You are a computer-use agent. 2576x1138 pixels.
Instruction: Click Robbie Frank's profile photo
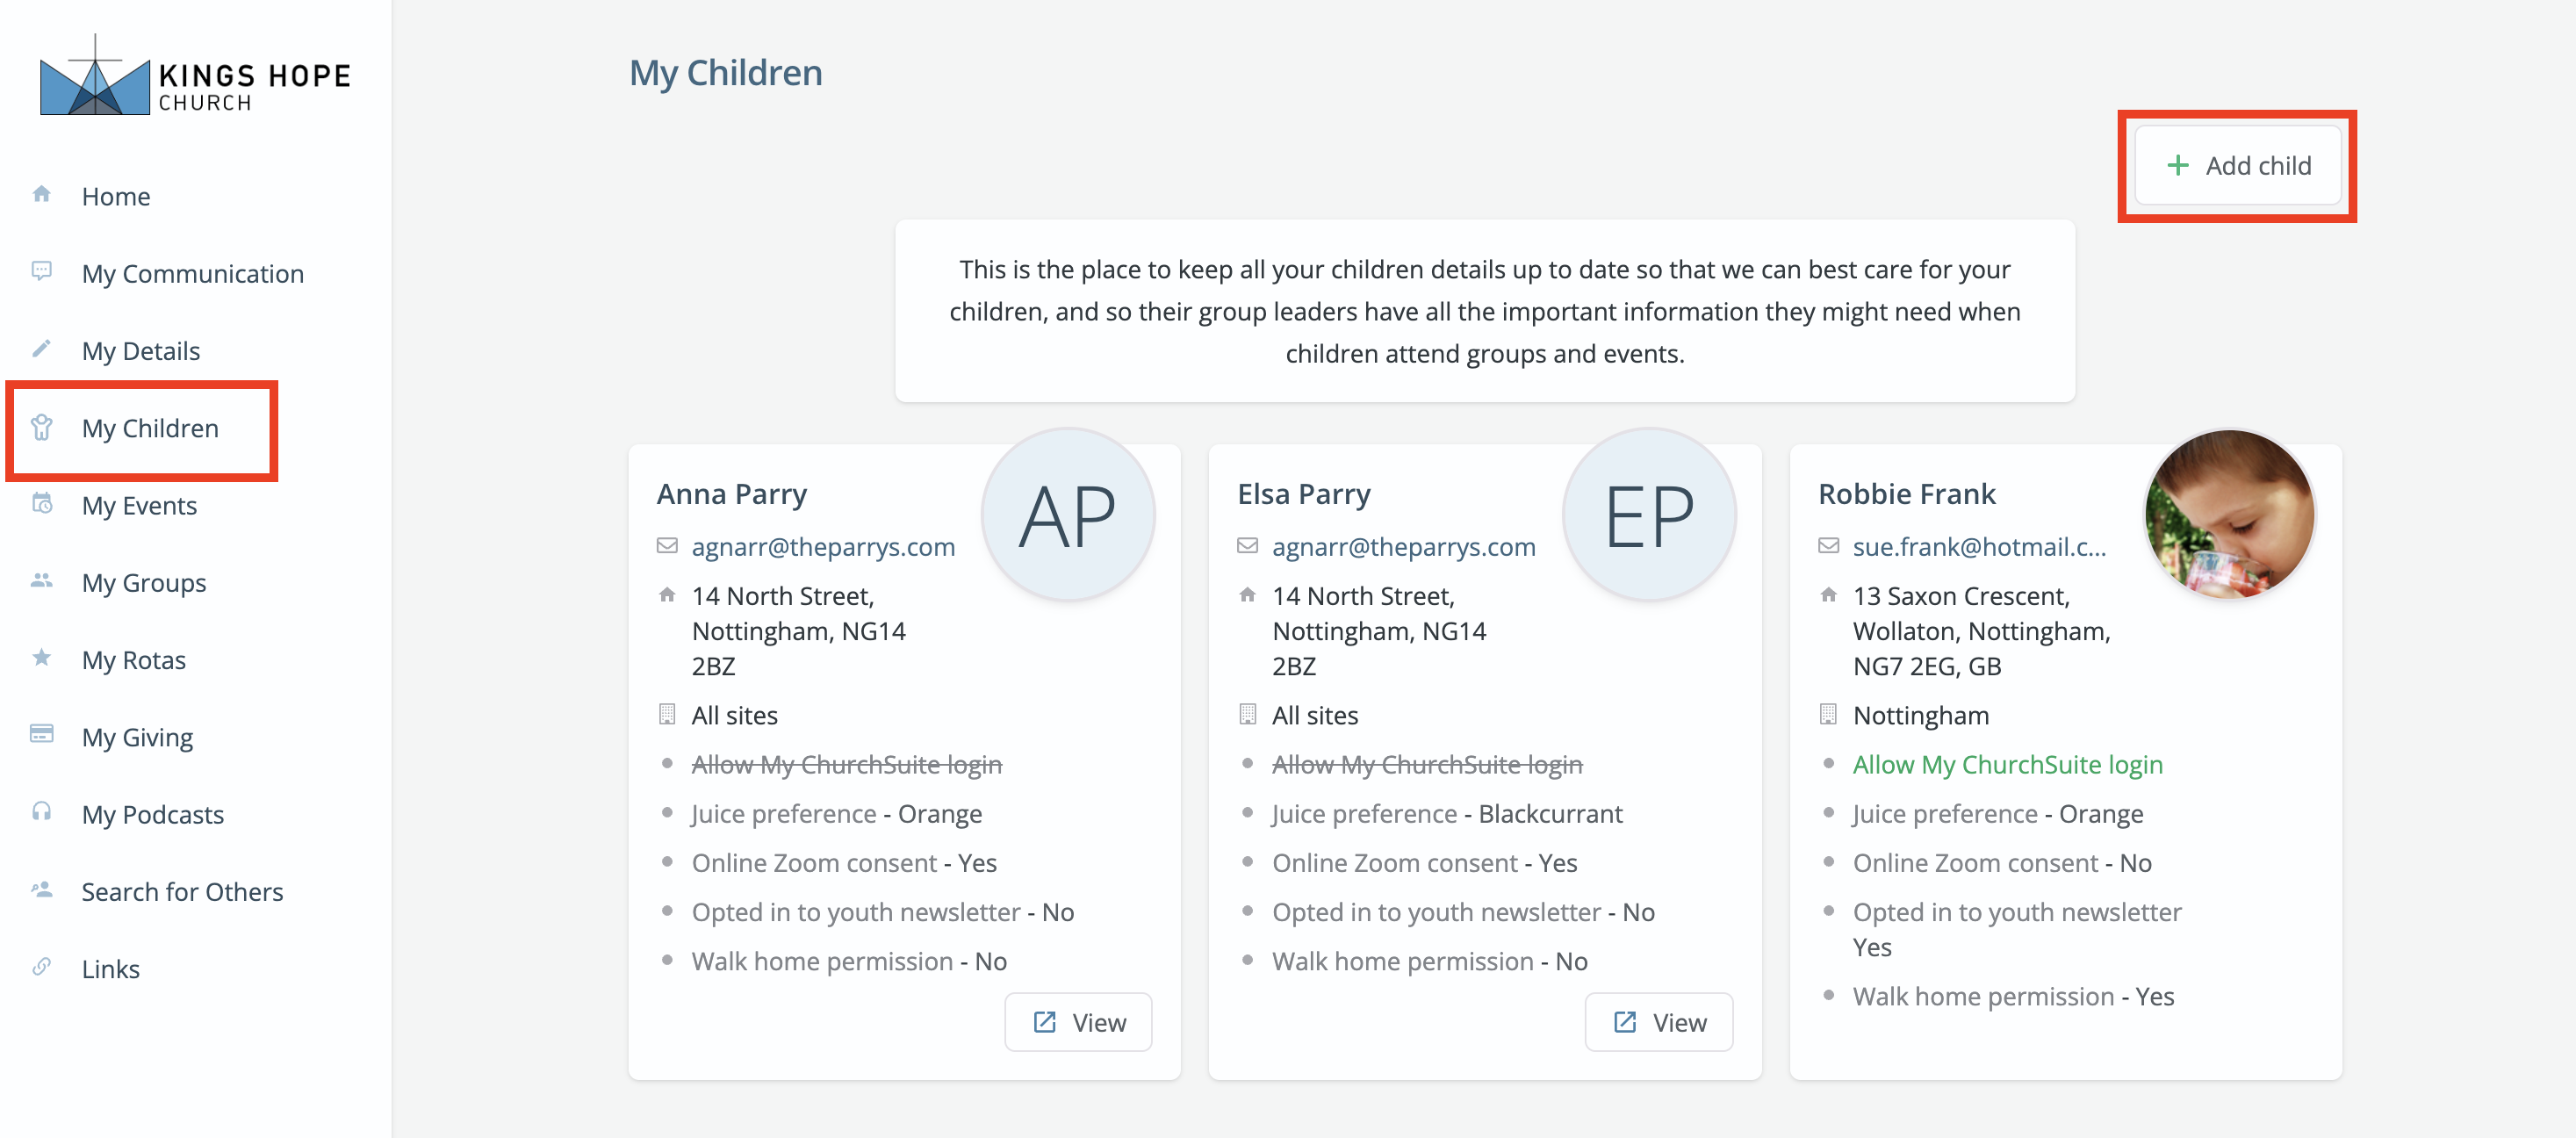2229,514
